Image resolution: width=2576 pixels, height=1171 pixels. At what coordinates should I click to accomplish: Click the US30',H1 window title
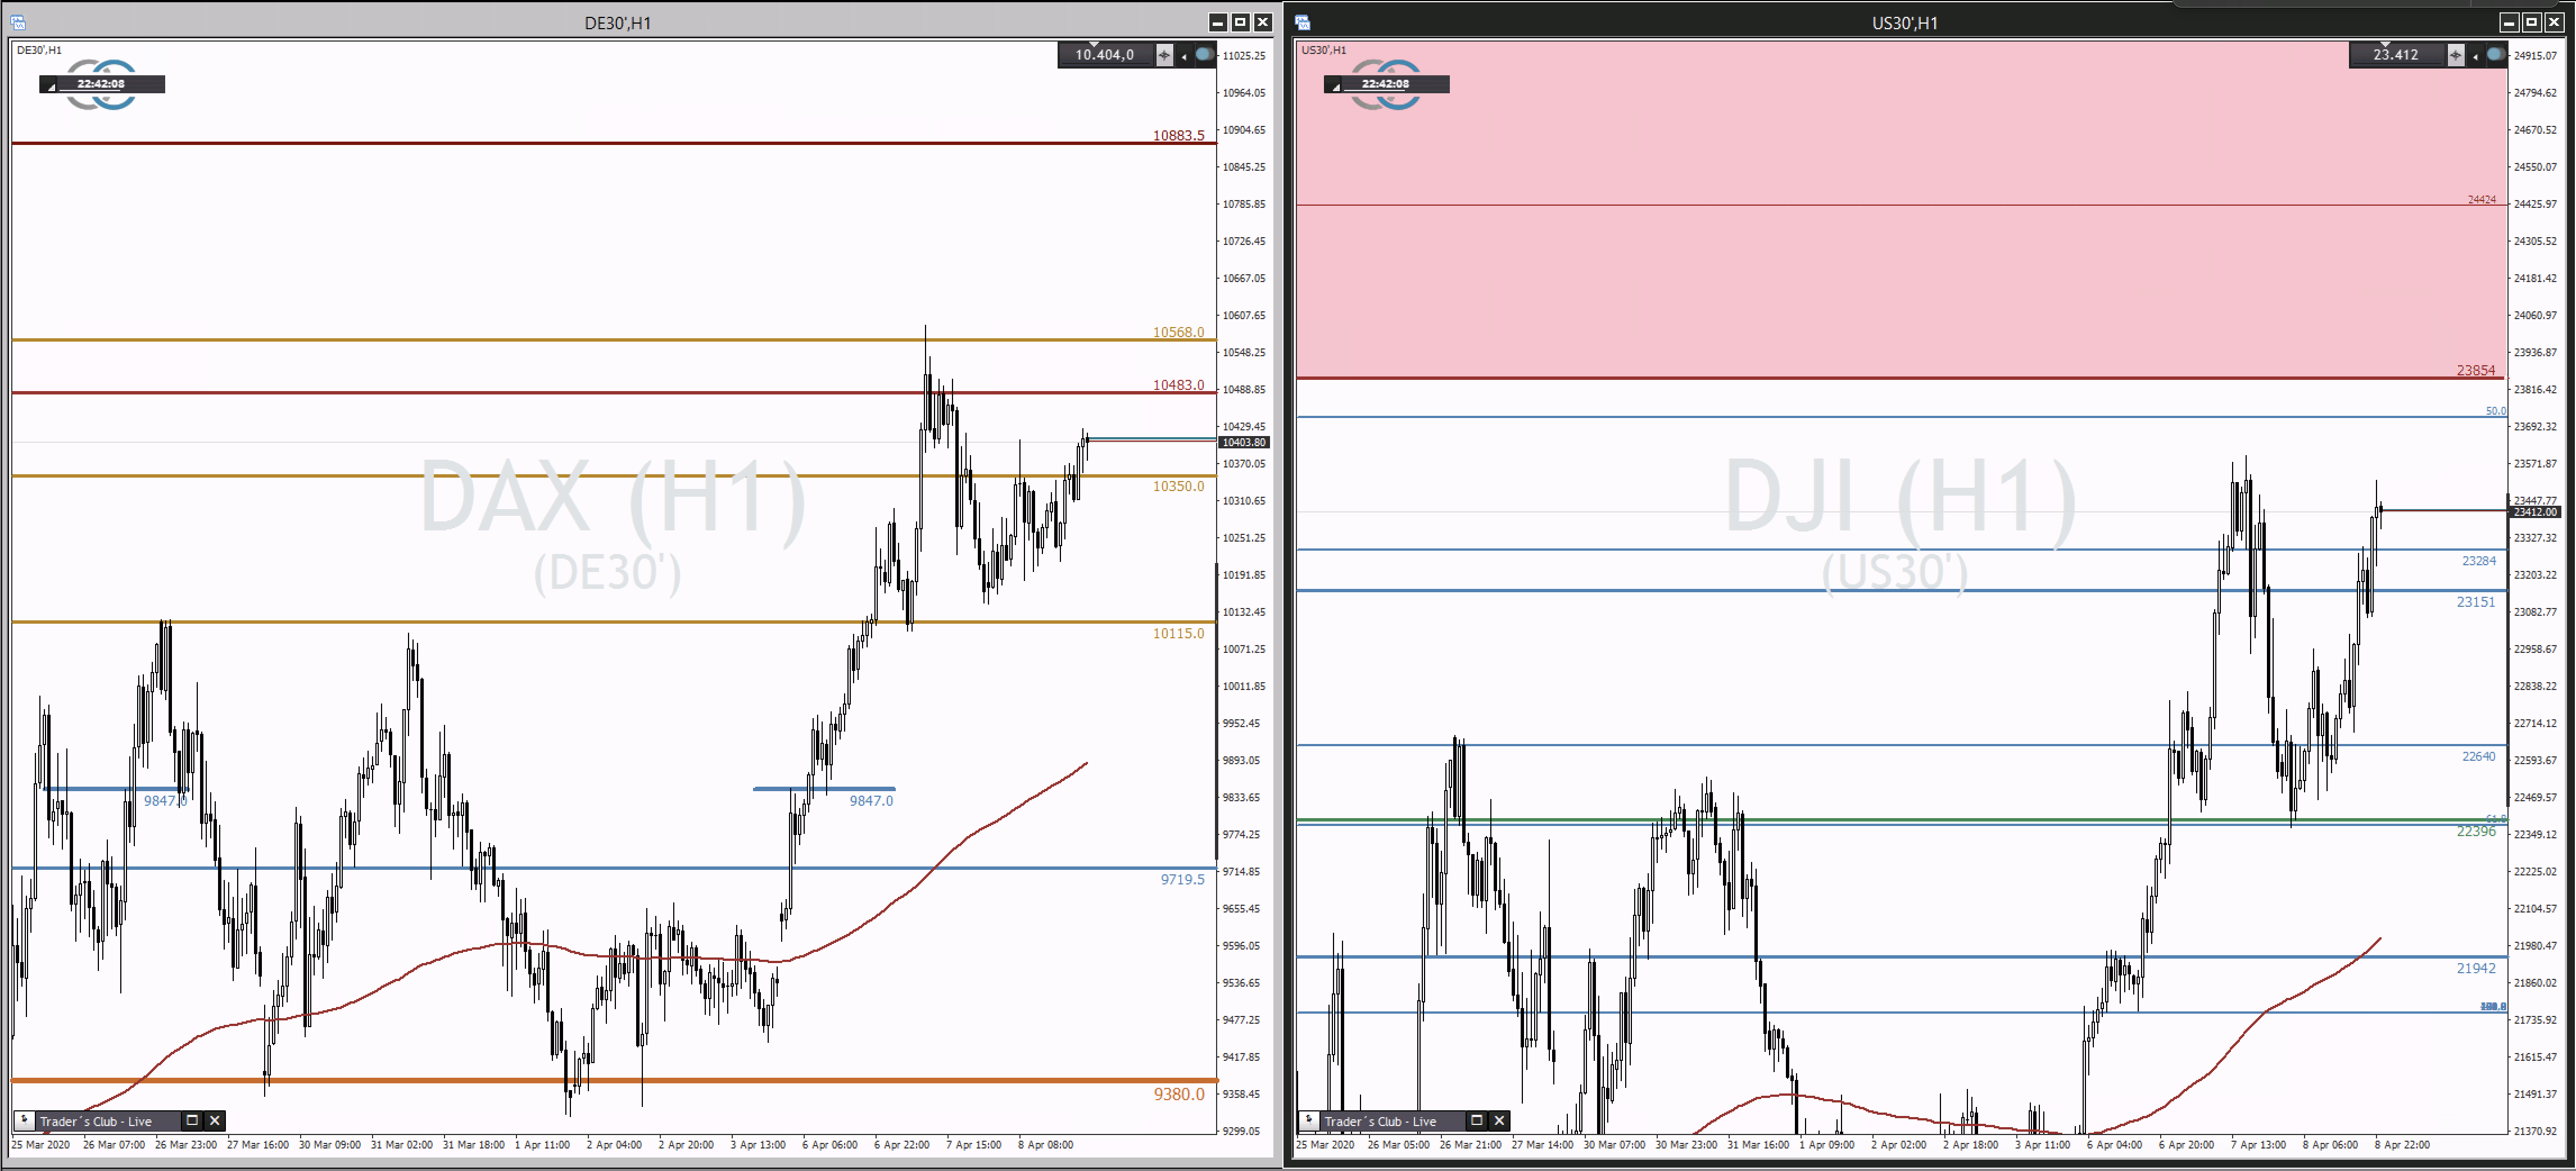pos(1905,23)
